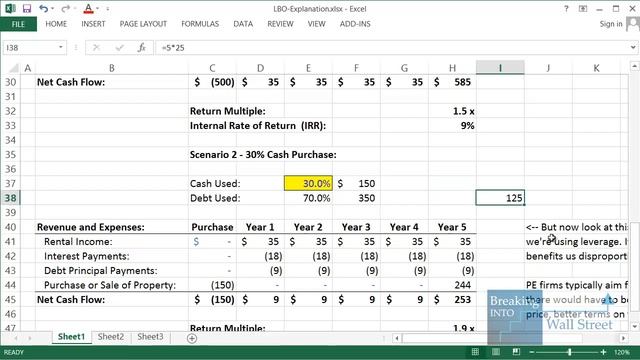The height and width of the screenshot is (360, 640).
Task: Switch to Sheet3 tab
Action: coord(150,337)
